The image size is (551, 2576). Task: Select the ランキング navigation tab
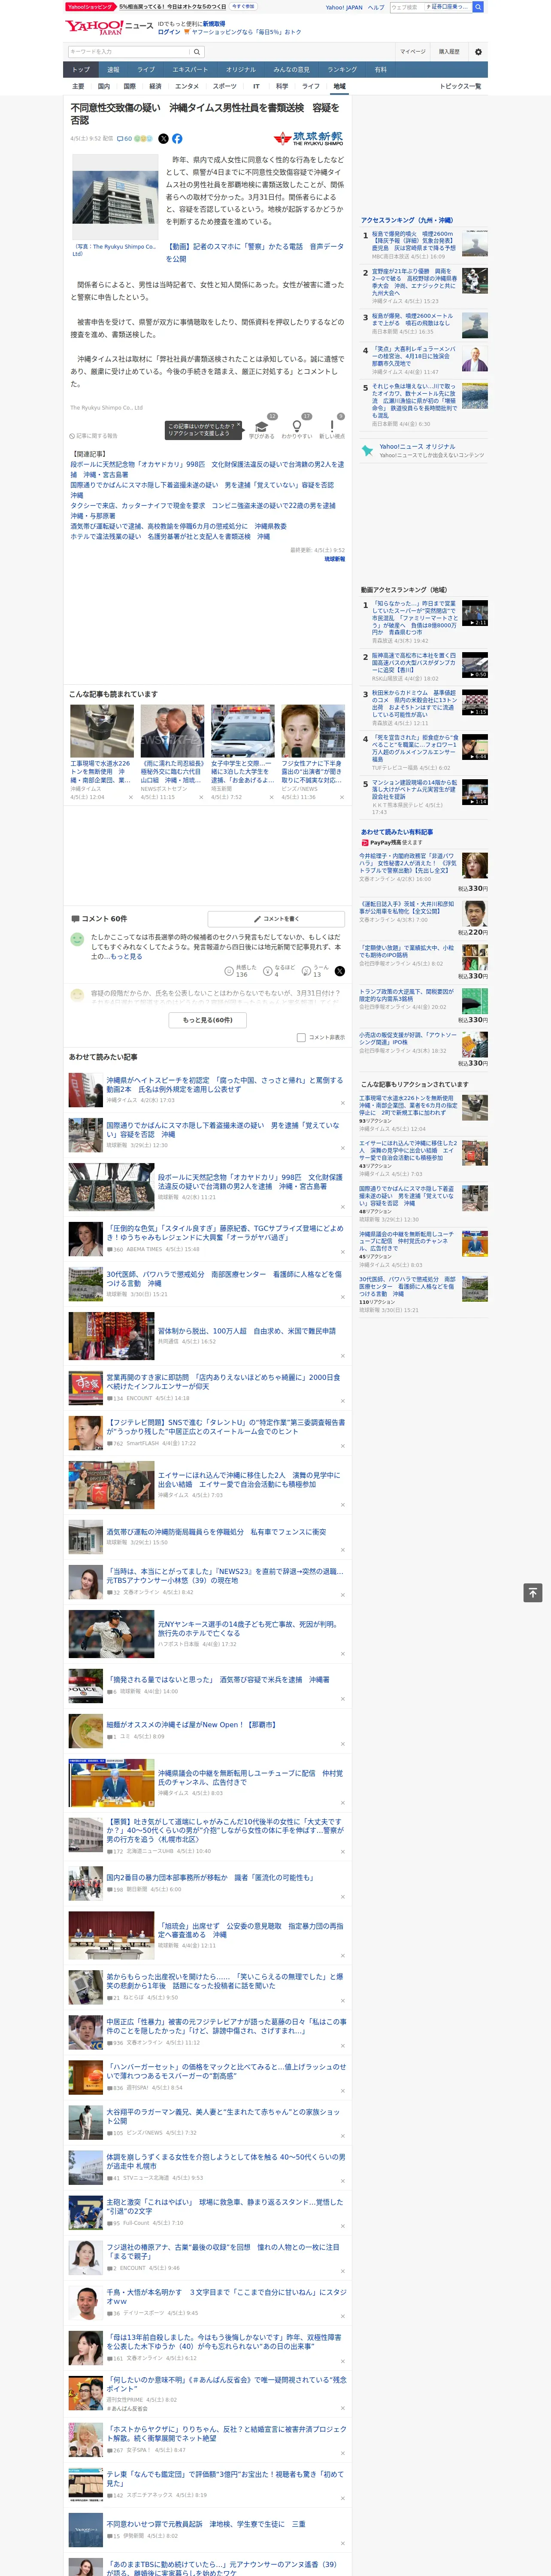(342, 70)
